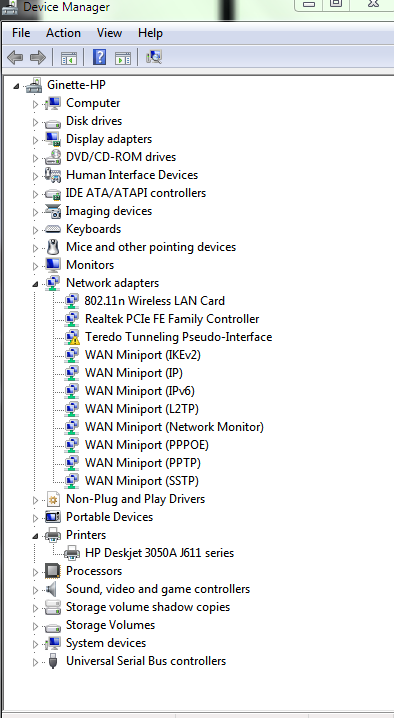The height and width of the screenshot is (718, 394).
Task: Select 802.11n Wireless LAN Card
Action: (154, 301)
